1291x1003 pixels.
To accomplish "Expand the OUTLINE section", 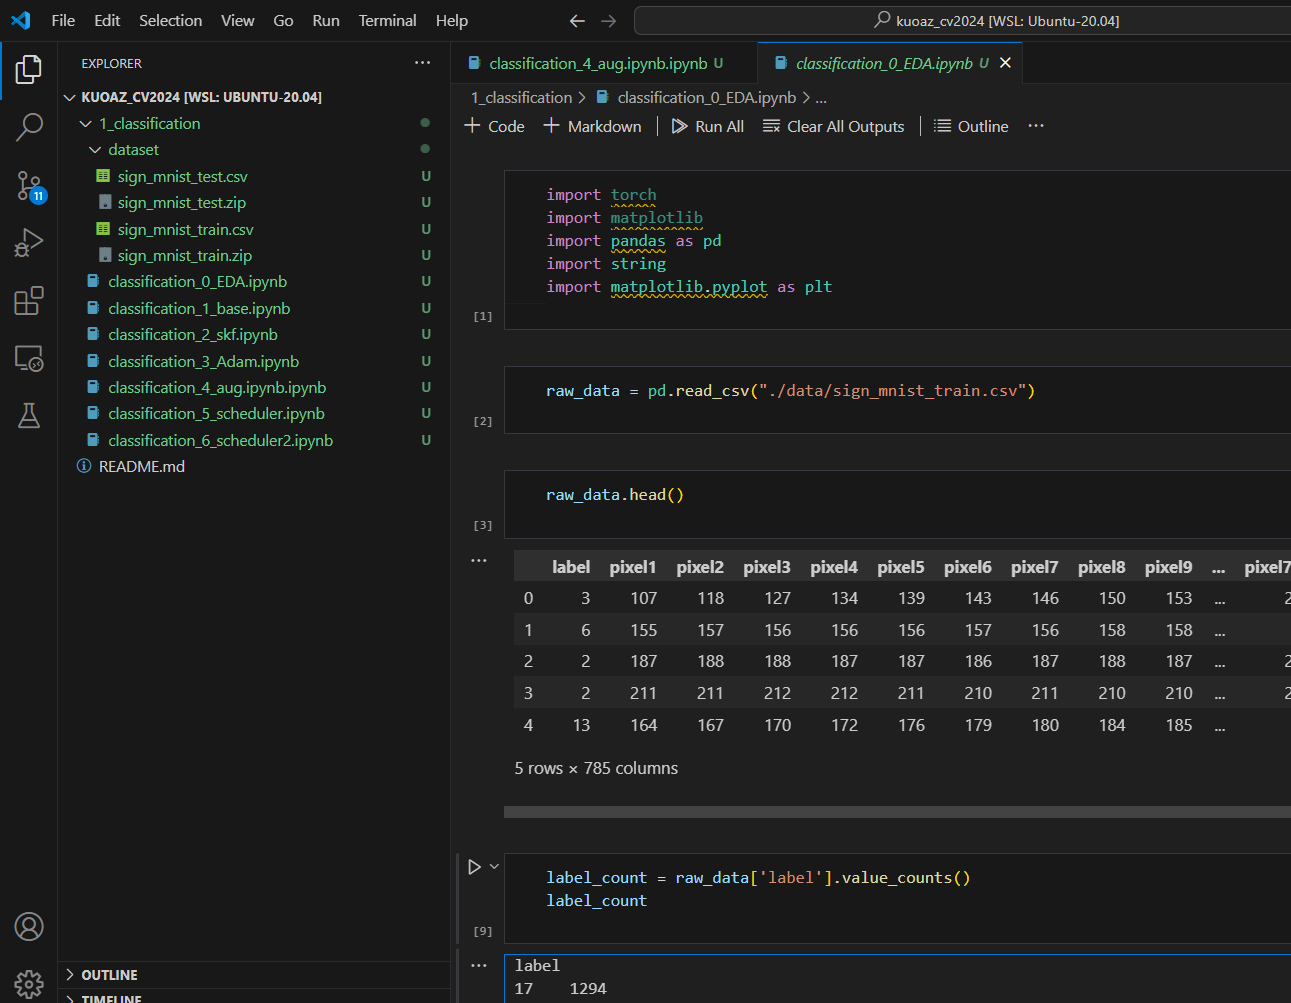I will click(109, 975).
